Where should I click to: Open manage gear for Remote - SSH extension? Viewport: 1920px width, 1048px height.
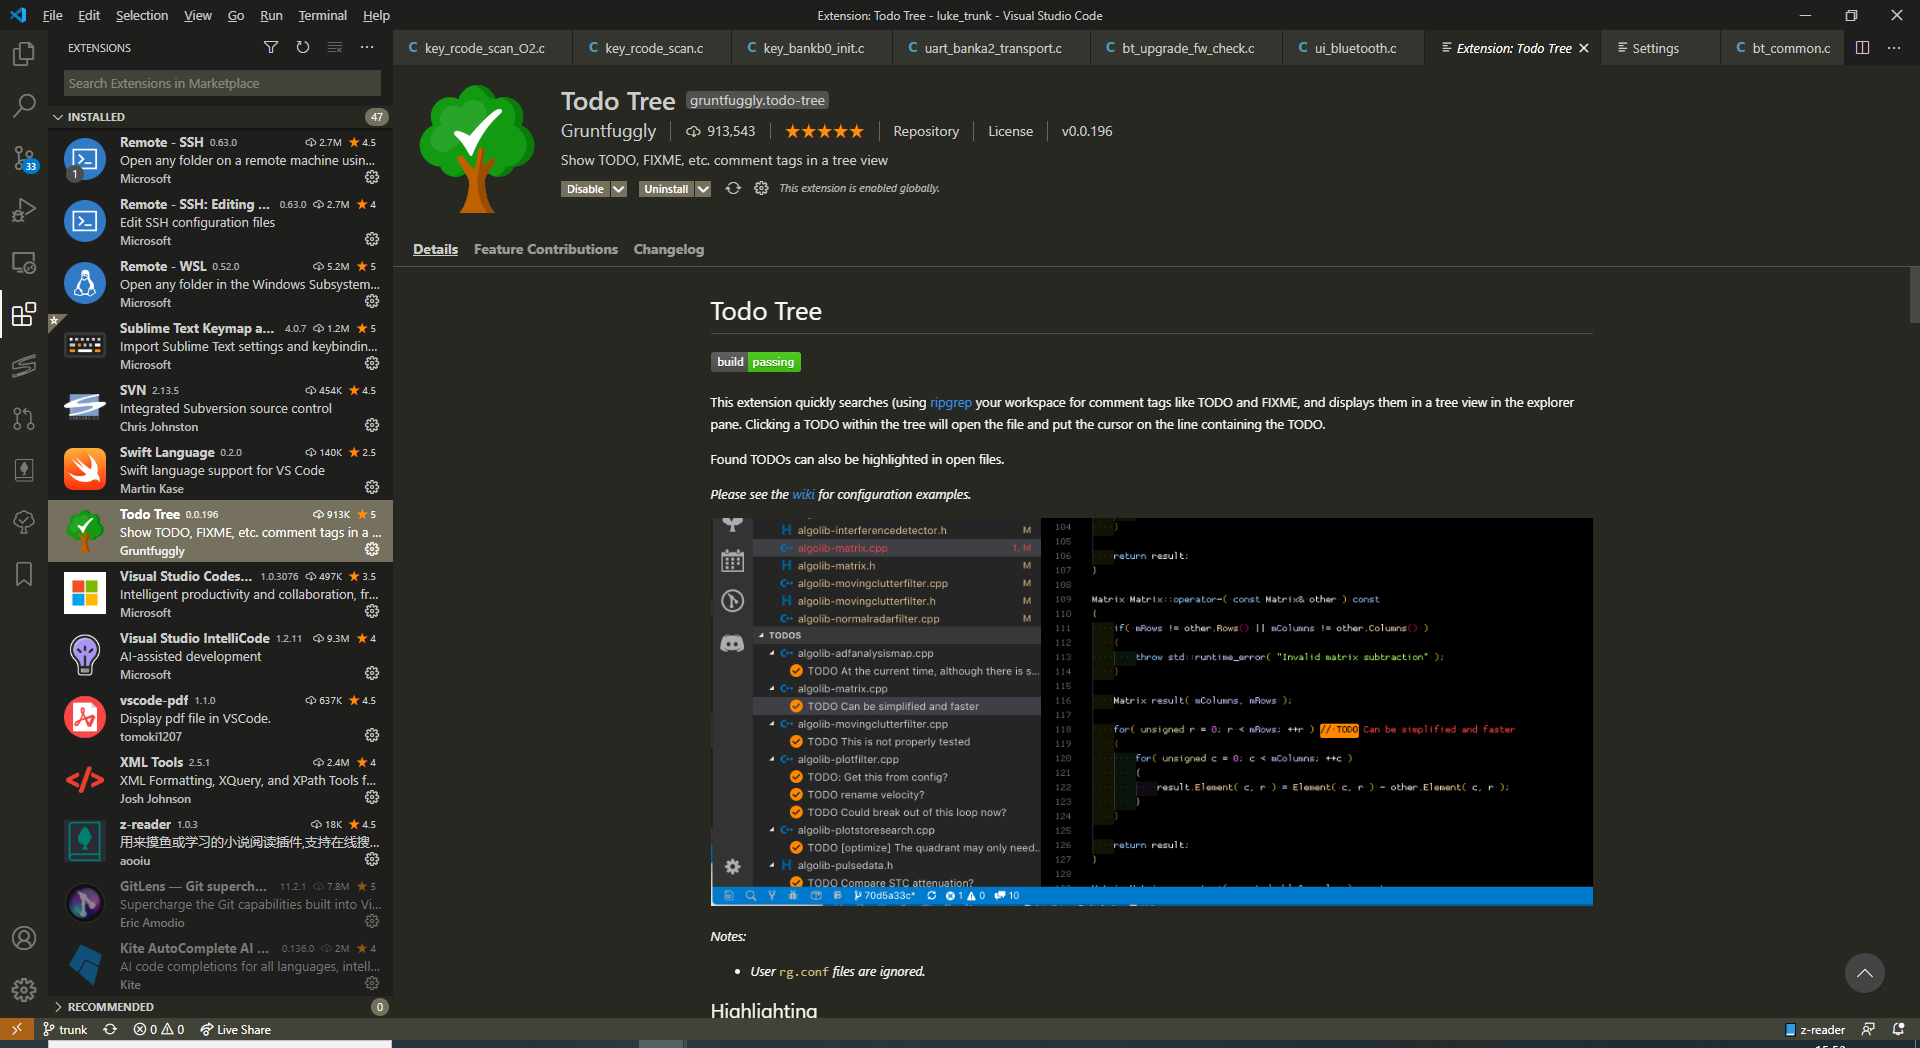pos(372,177)
